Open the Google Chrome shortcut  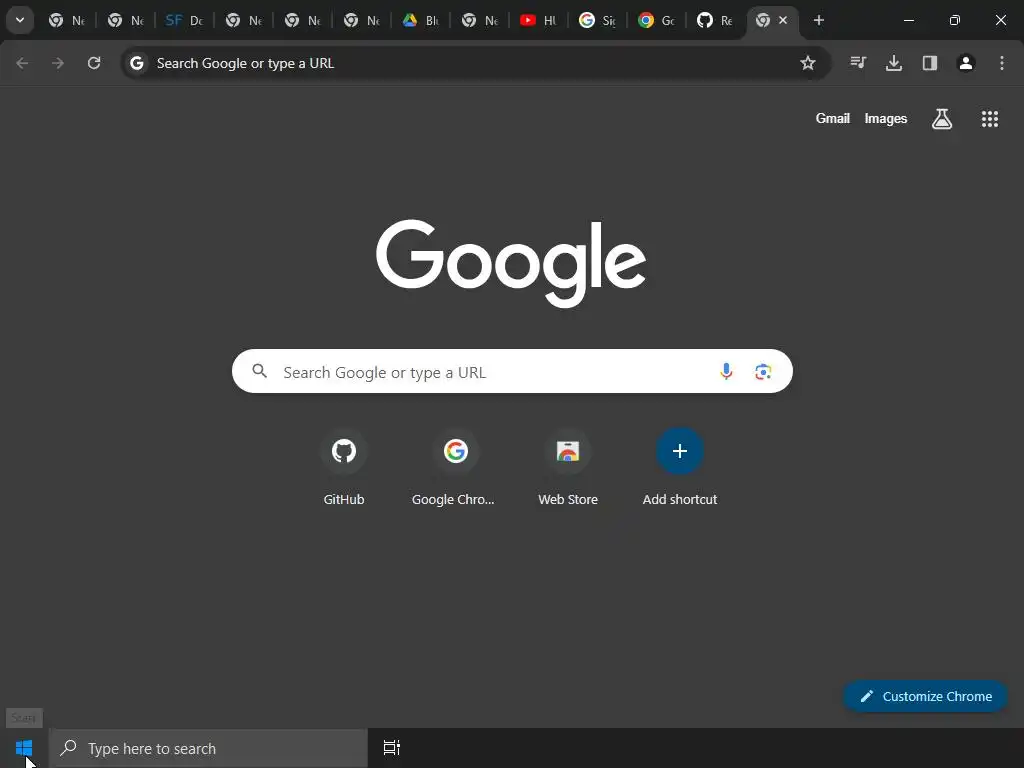click(455, 468)
